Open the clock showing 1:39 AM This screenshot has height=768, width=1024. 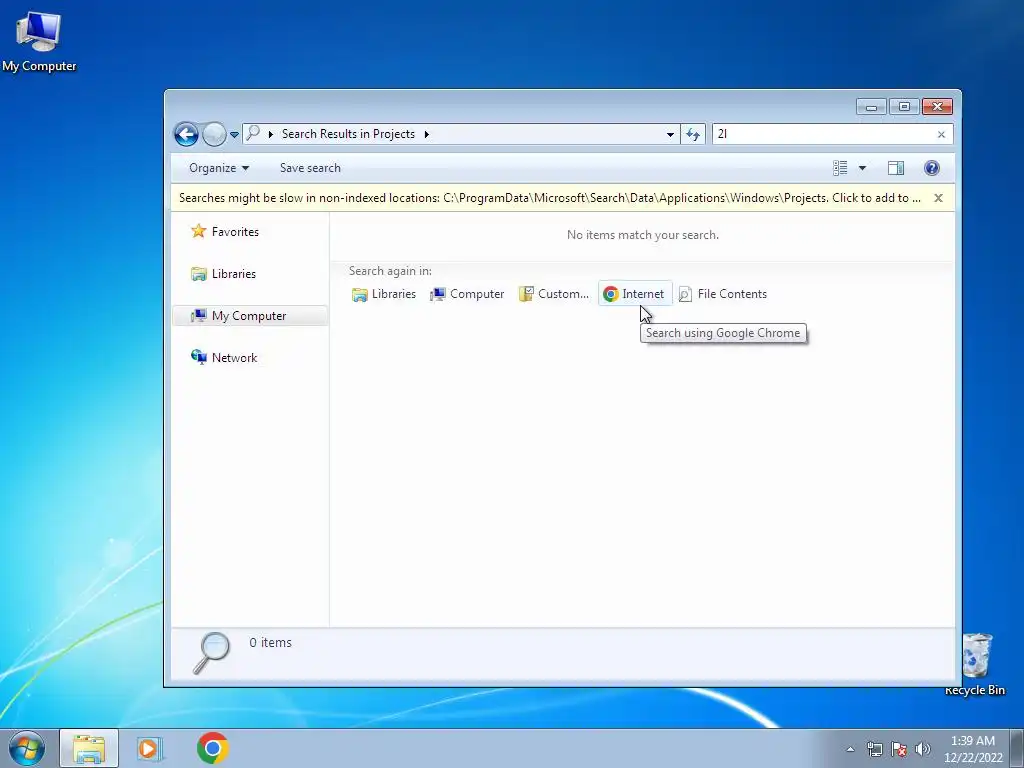(x=973, y=749)
